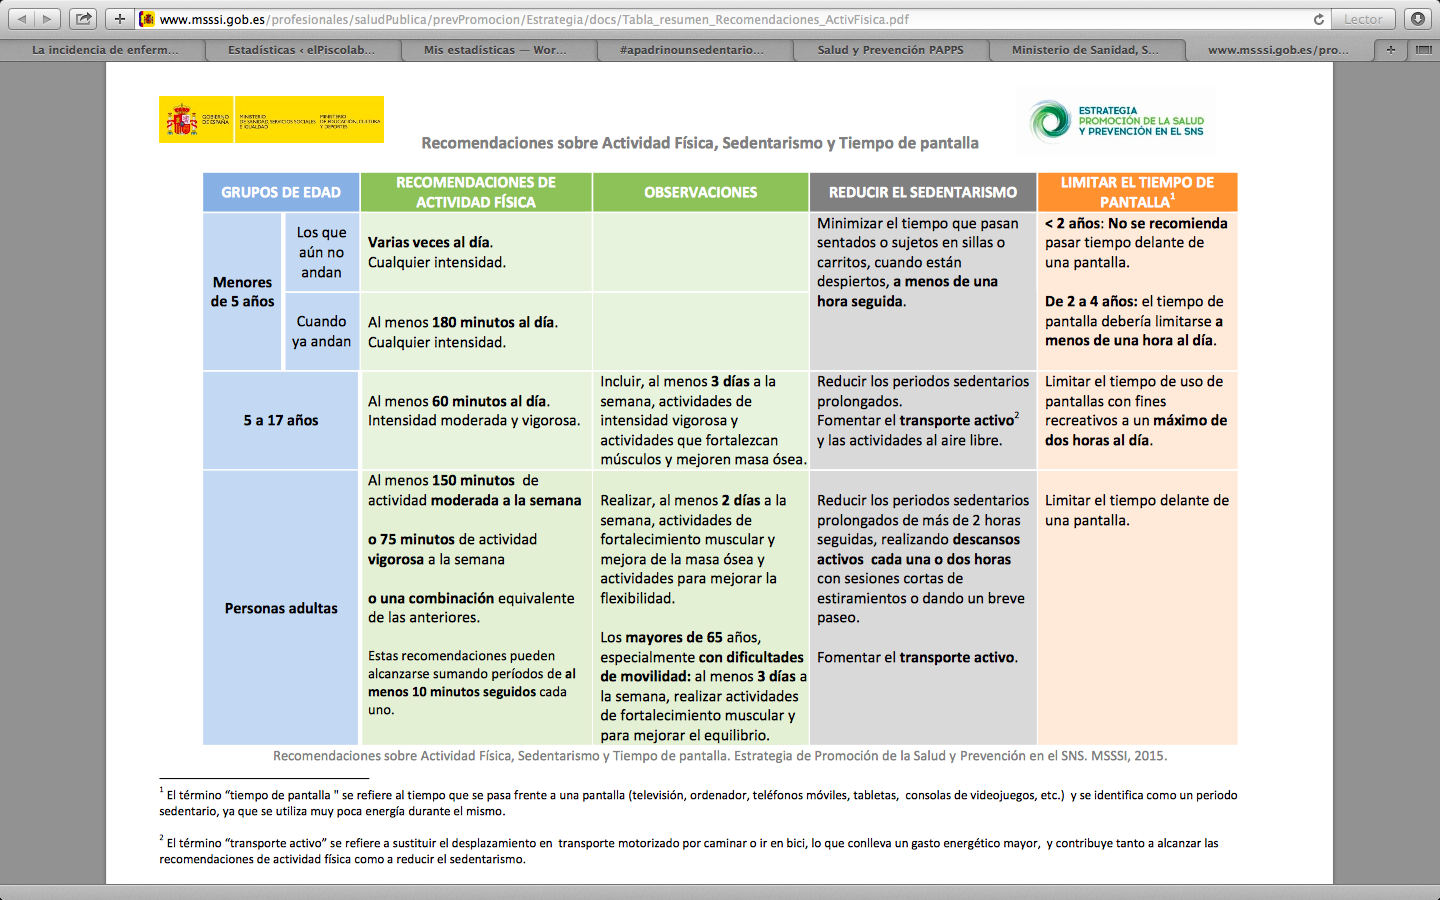This screenshot has width=1440, height=900.
Task: Open a new tab with plus icon
Action: coord(1390,49)
